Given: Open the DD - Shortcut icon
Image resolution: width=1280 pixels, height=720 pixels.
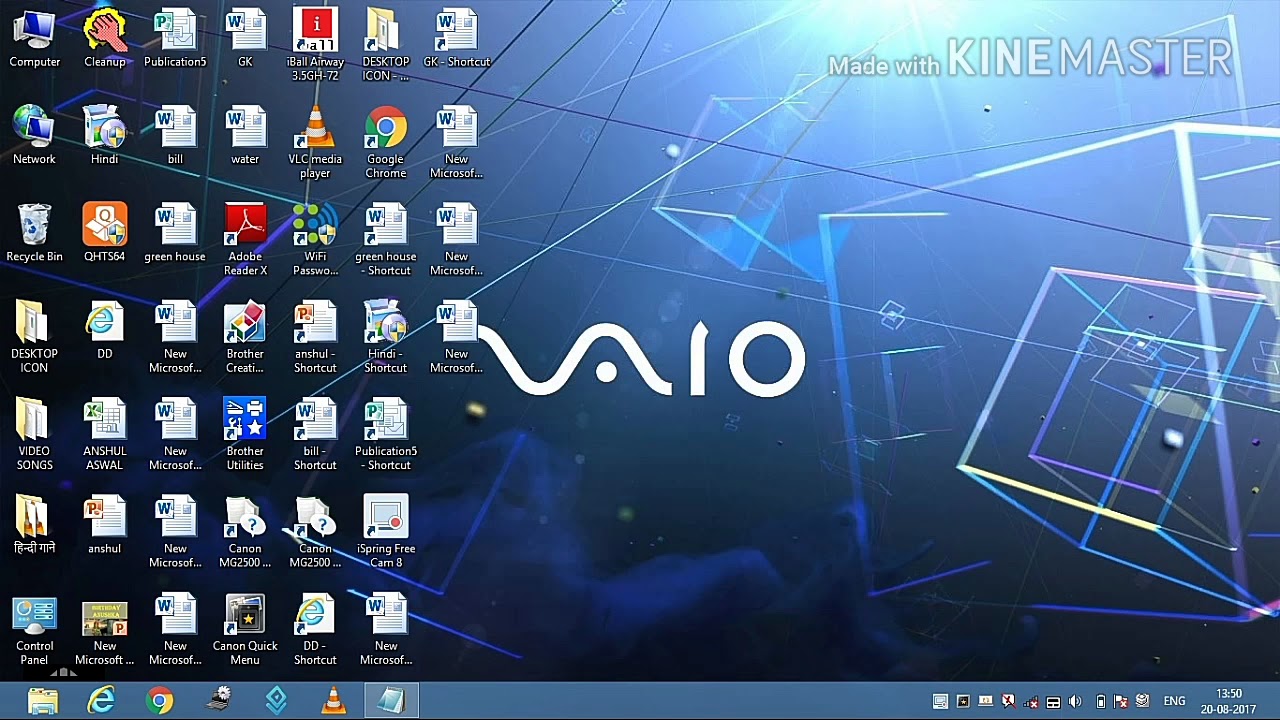Looking at the screenshot, I should (315, 630).
